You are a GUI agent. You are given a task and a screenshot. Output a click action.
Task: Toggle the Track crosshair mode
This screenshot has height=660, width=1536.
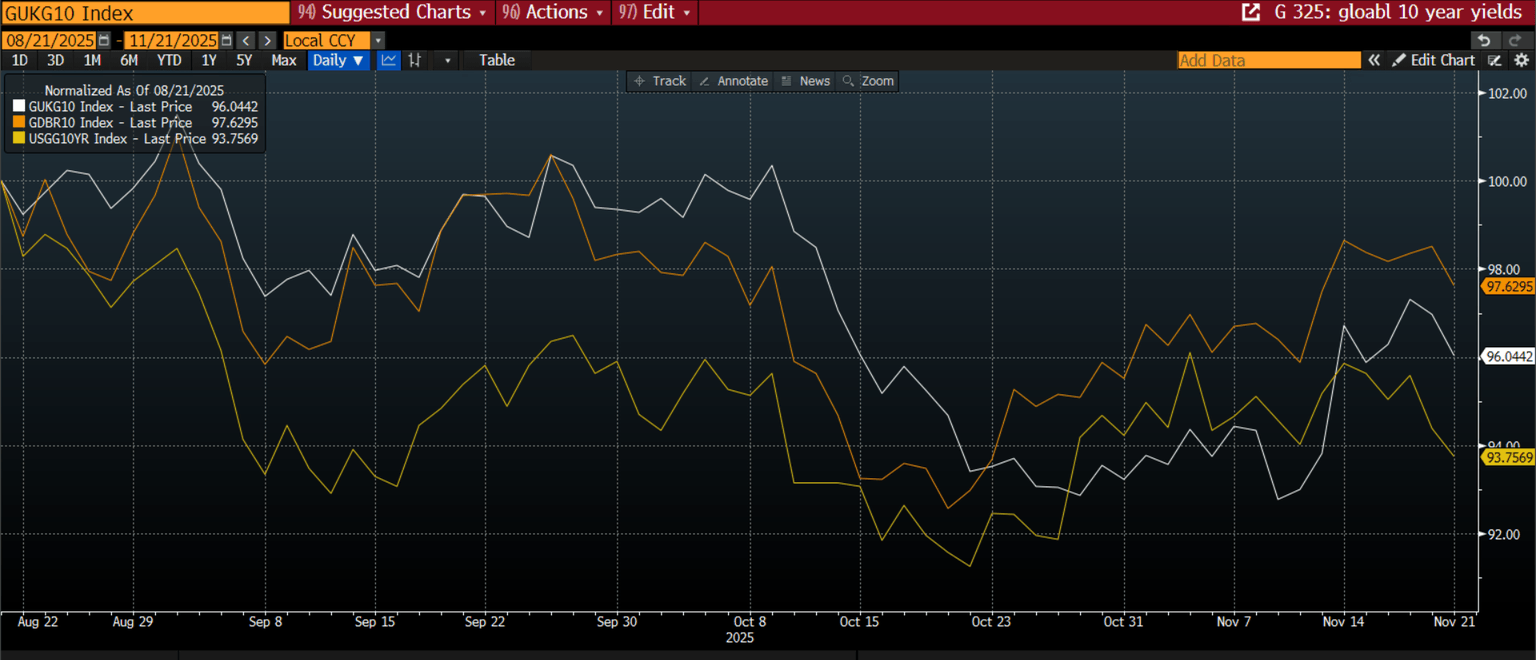tap(660, 81)
